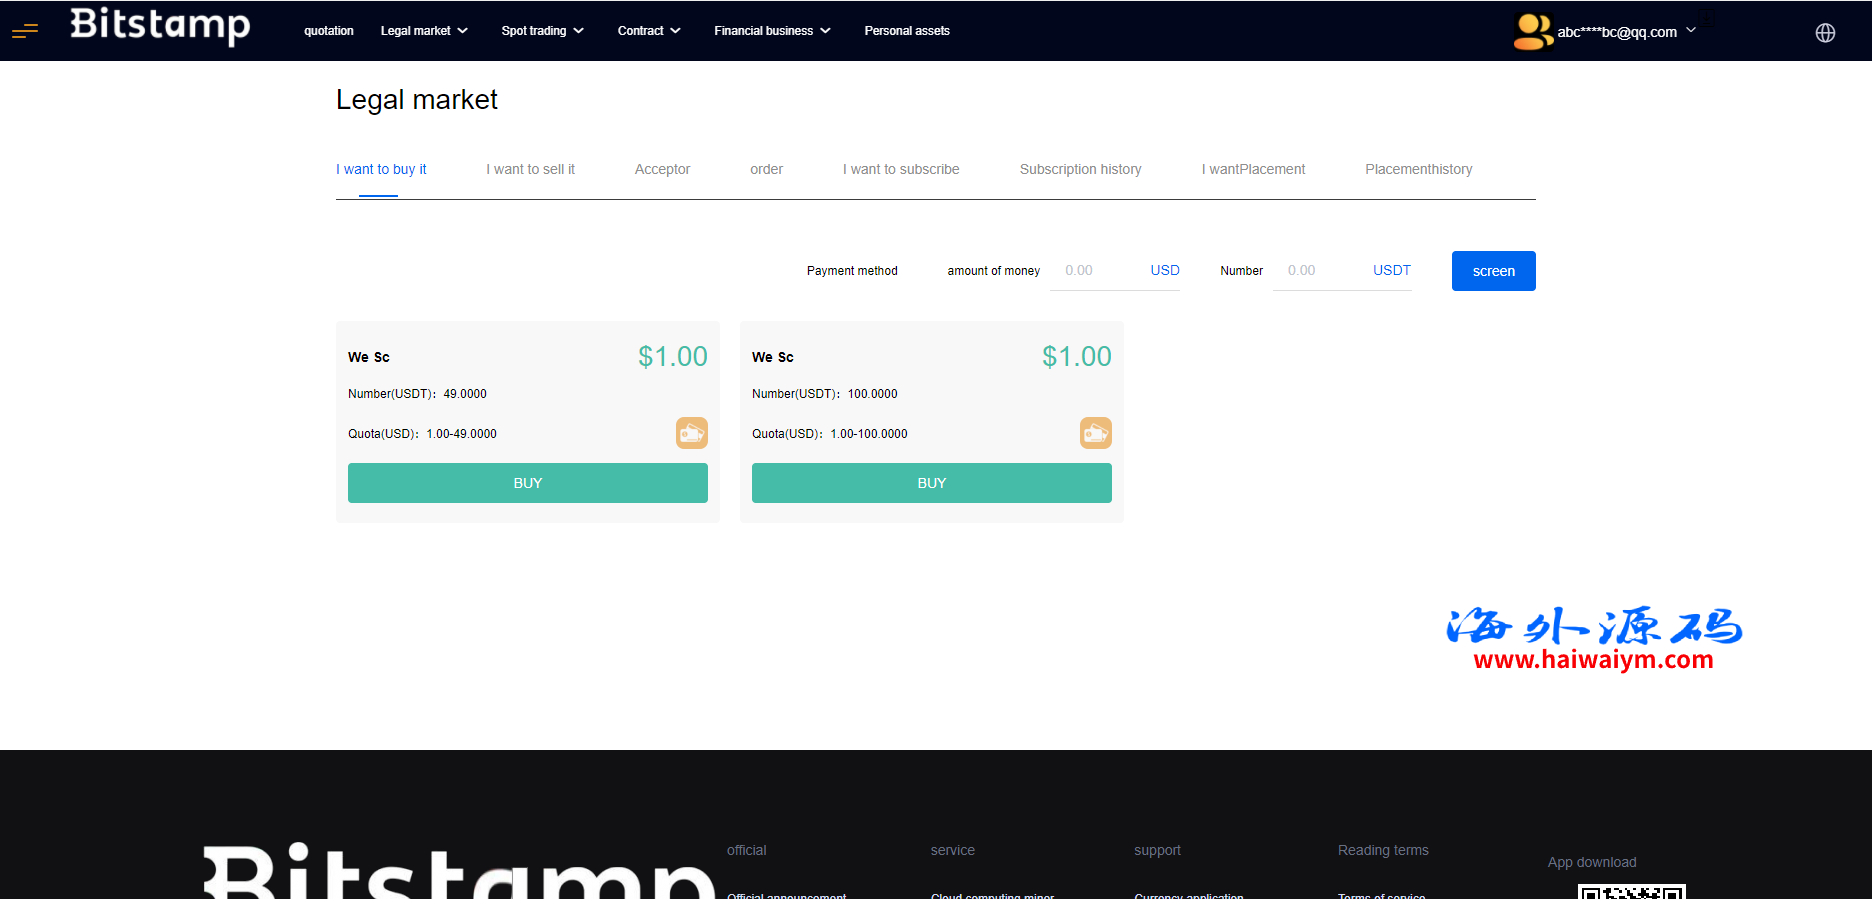Expand the Spot trading dropdown
This screenshot has height=899, width=1872.
[x=542, y=31]
